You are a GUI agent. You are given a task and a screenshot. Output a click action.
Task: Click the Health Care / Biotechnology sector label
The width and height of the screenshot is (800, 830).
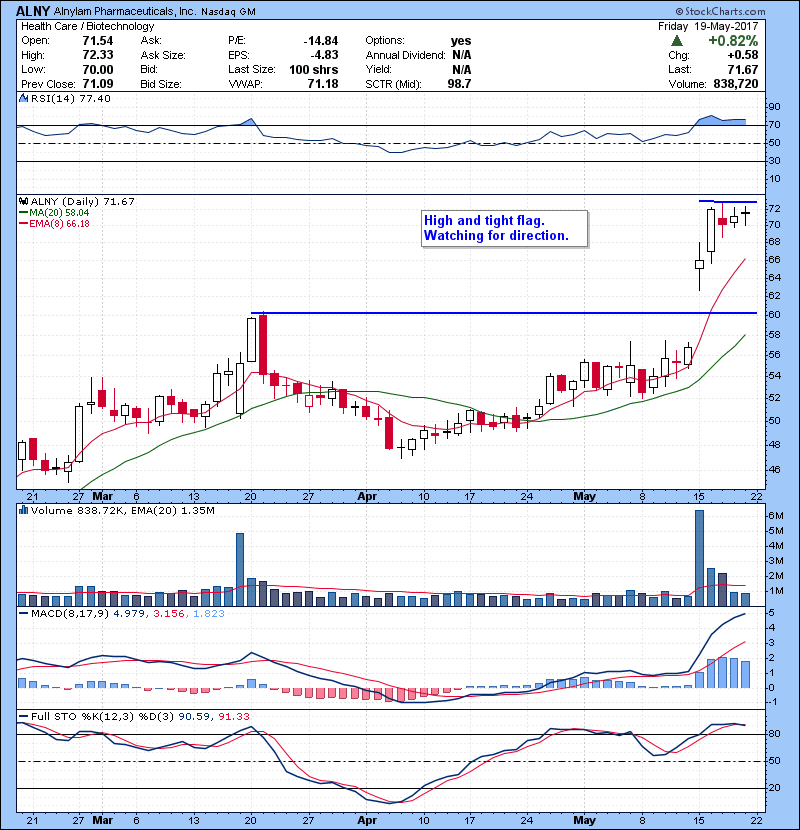pos(87,26)
